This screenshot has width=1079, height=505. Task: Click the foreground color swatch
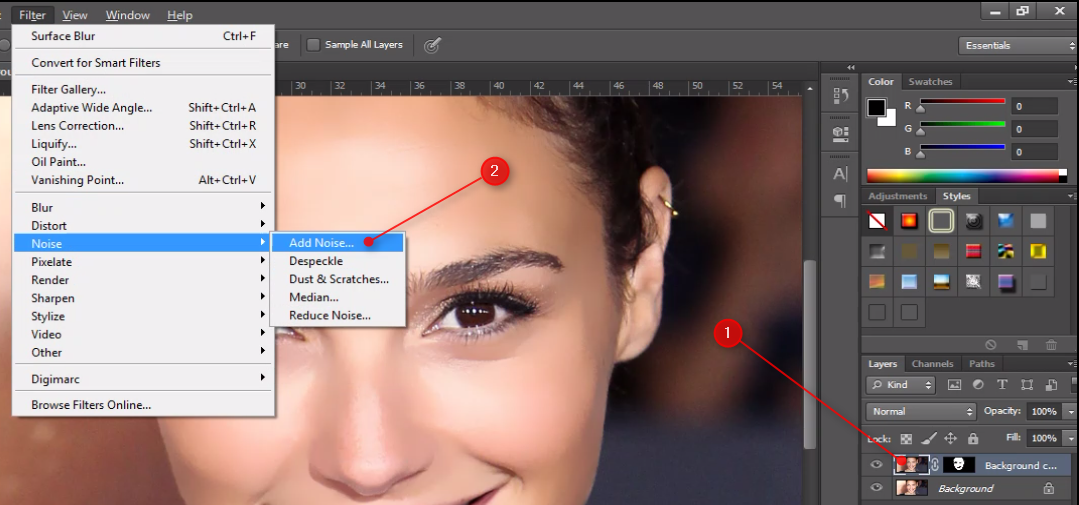coord(876,107)
